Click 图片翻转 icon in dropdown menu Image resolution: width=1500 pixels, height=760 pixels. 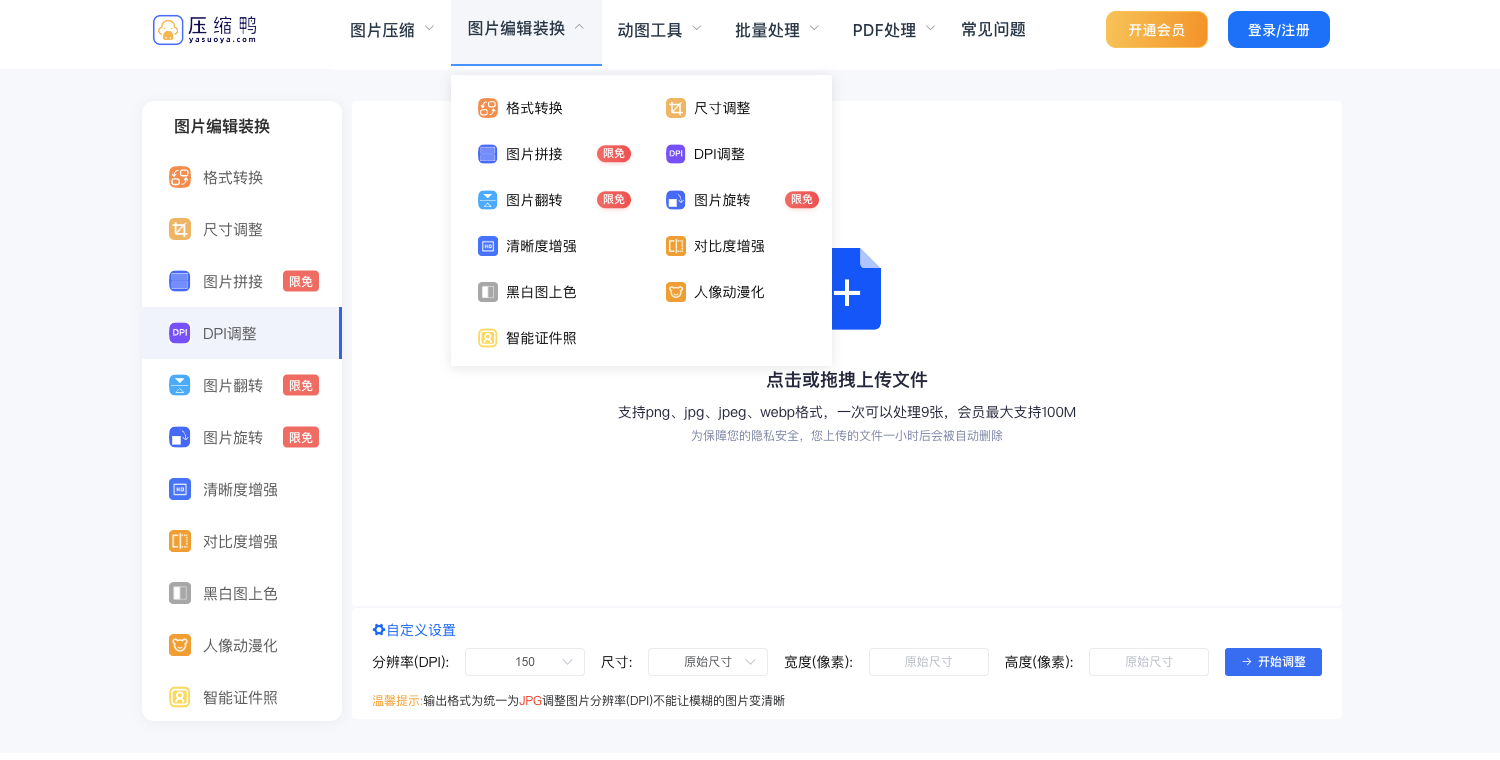click(x=488, y=200)
